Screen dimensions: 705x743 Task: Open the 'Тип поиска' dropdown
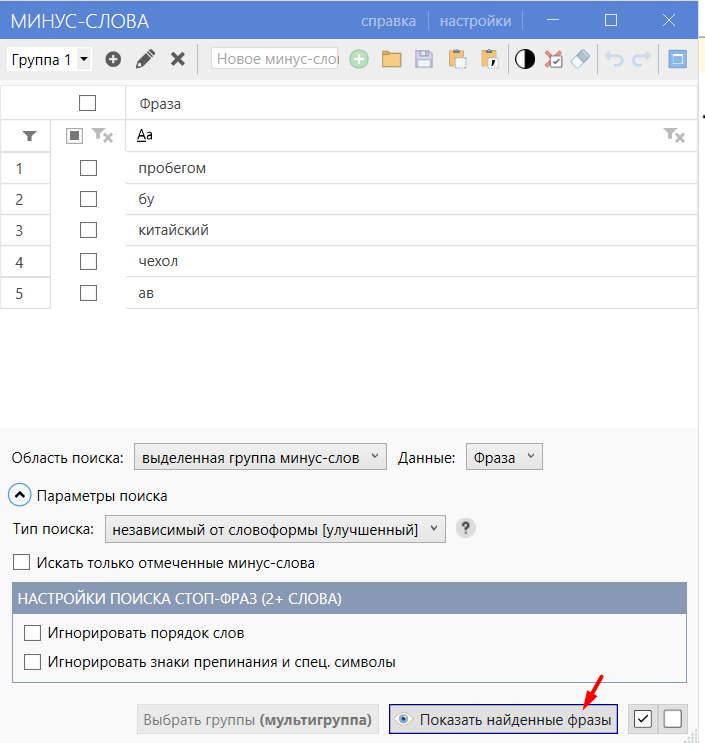[x=275, y=529]
